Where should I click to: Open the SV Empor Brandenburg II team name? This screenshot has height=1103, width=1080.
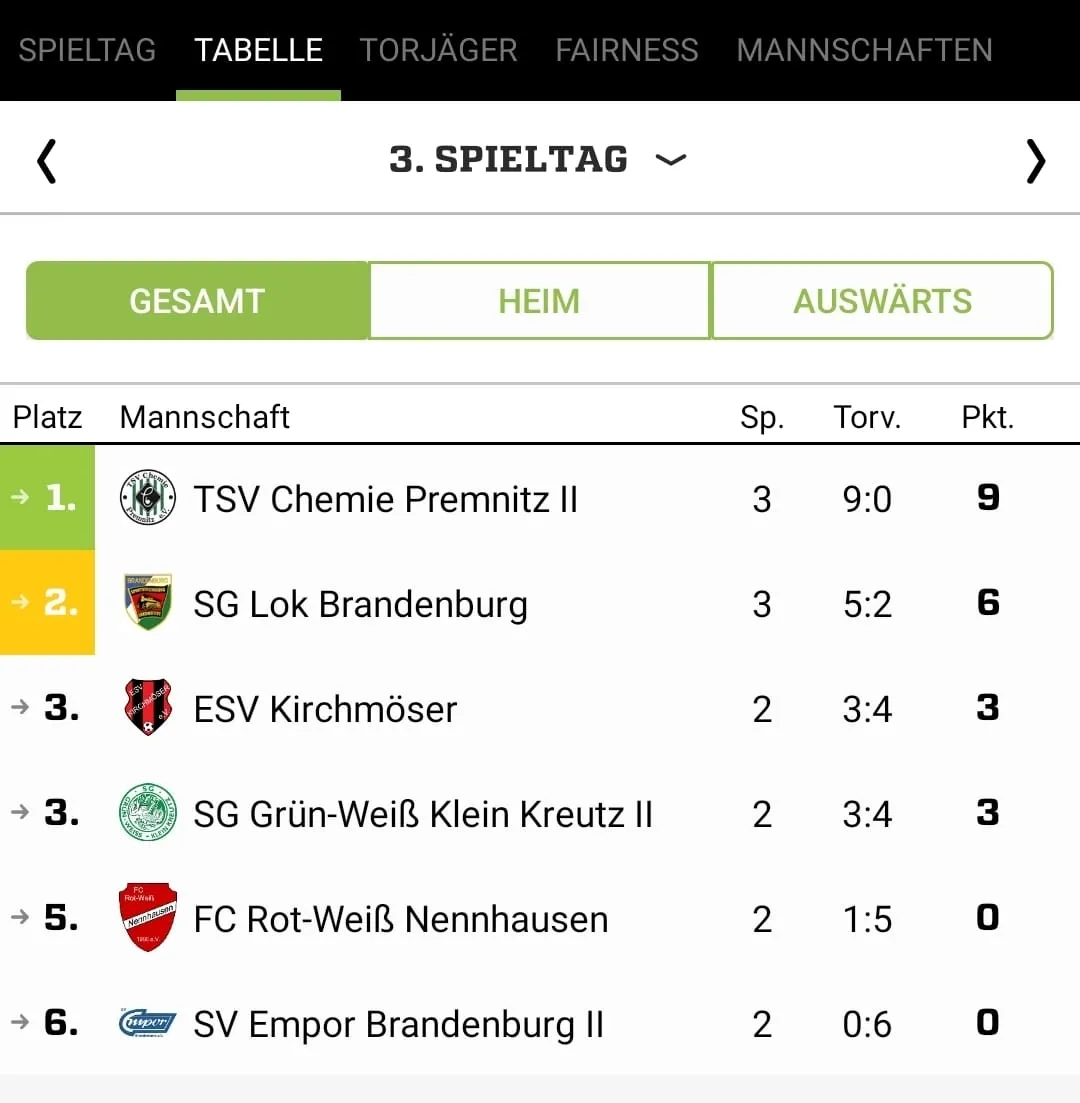click(x=398, y=1024)
